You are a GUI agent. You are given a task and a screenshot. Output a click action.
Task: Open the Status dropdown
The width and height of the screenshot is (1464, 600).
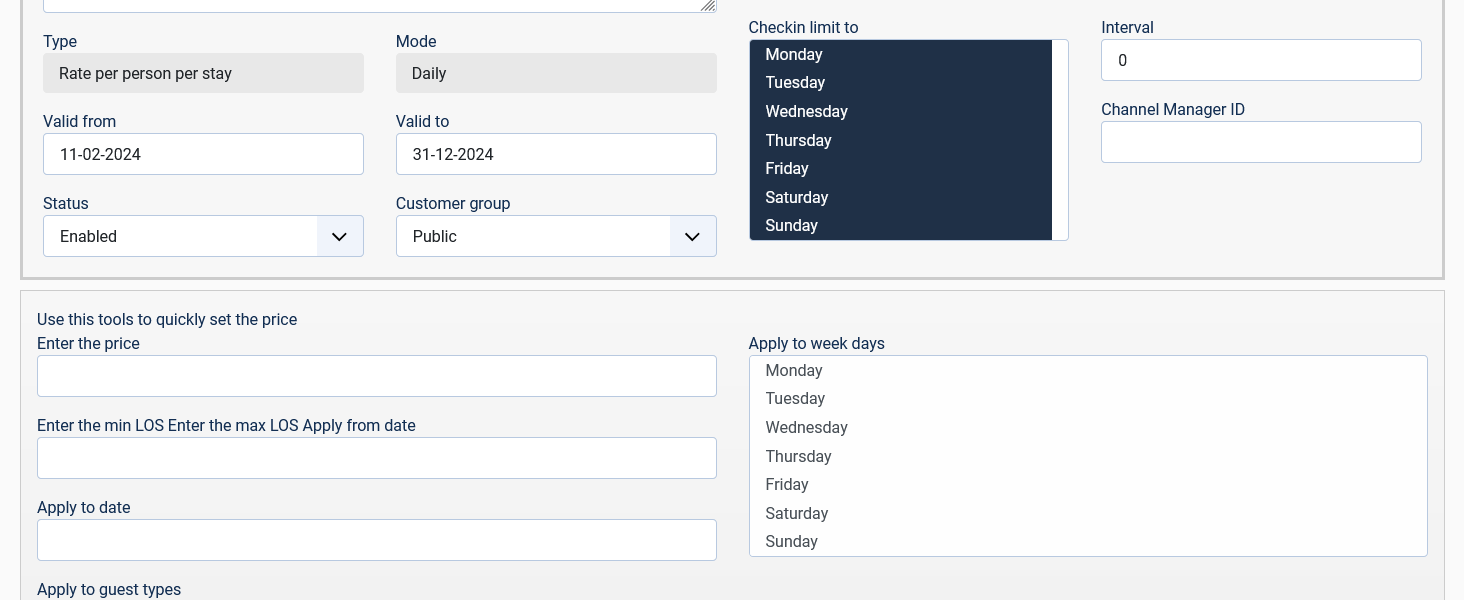point(203,236)
